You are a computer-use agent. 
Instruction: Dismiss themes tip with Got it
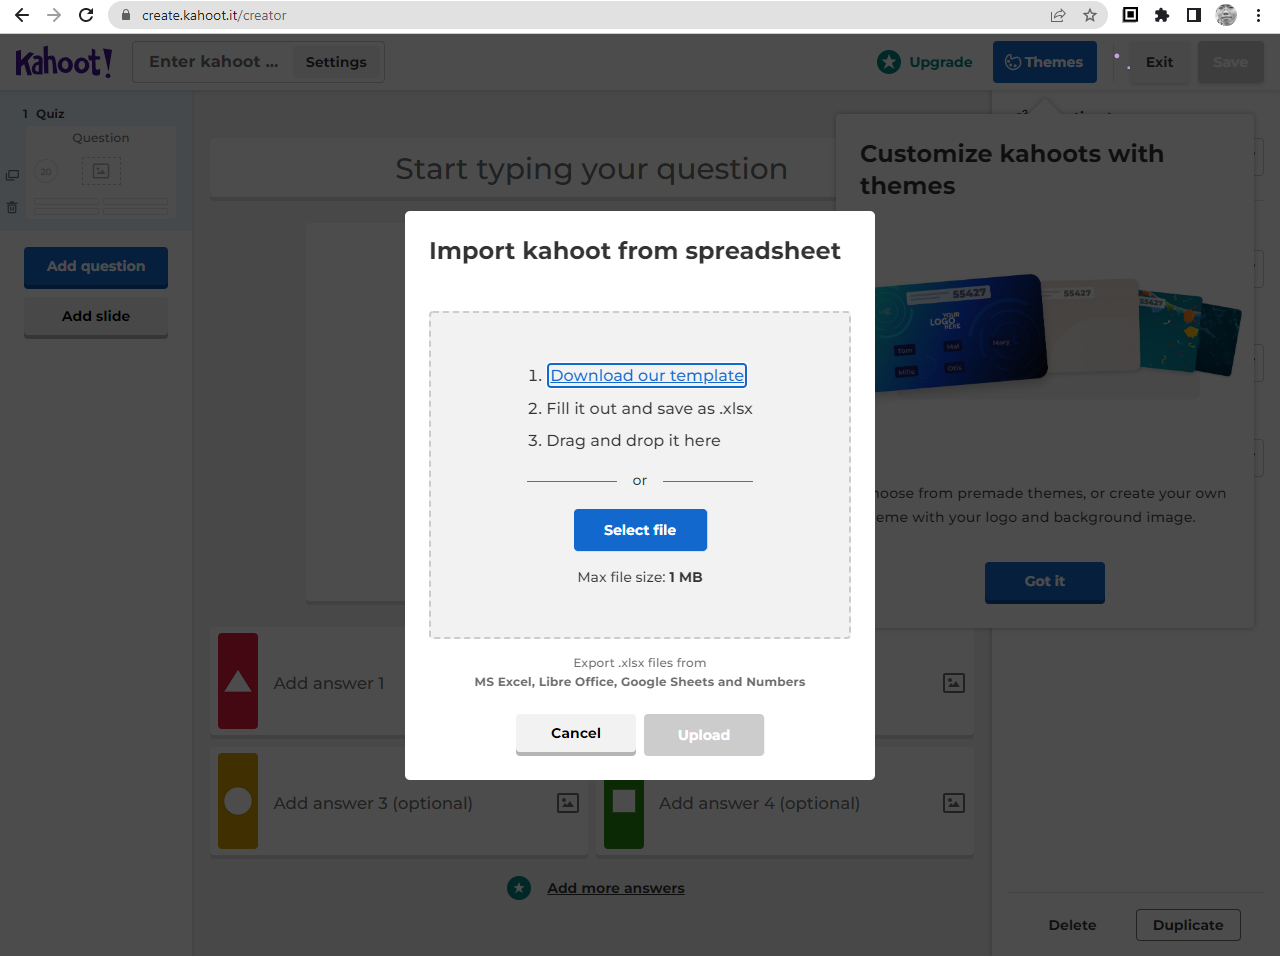click(x=1044, y=582)
